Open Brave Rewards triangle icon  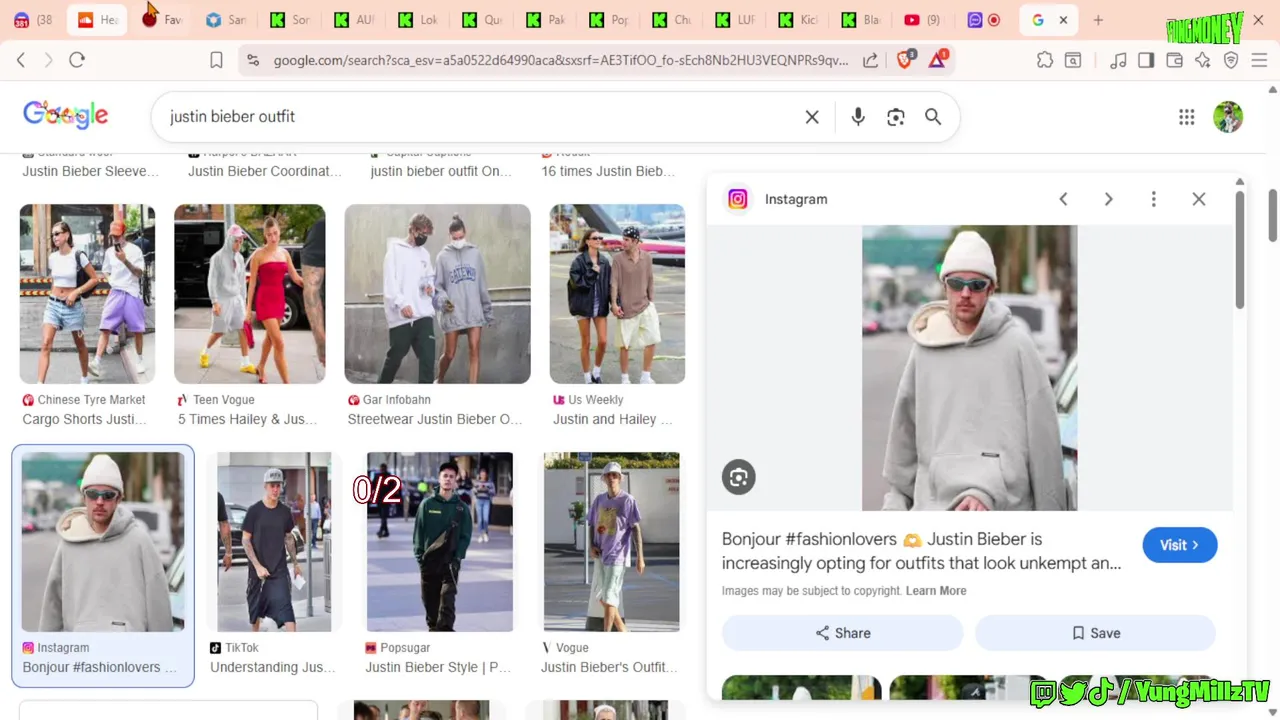[938, 60]
